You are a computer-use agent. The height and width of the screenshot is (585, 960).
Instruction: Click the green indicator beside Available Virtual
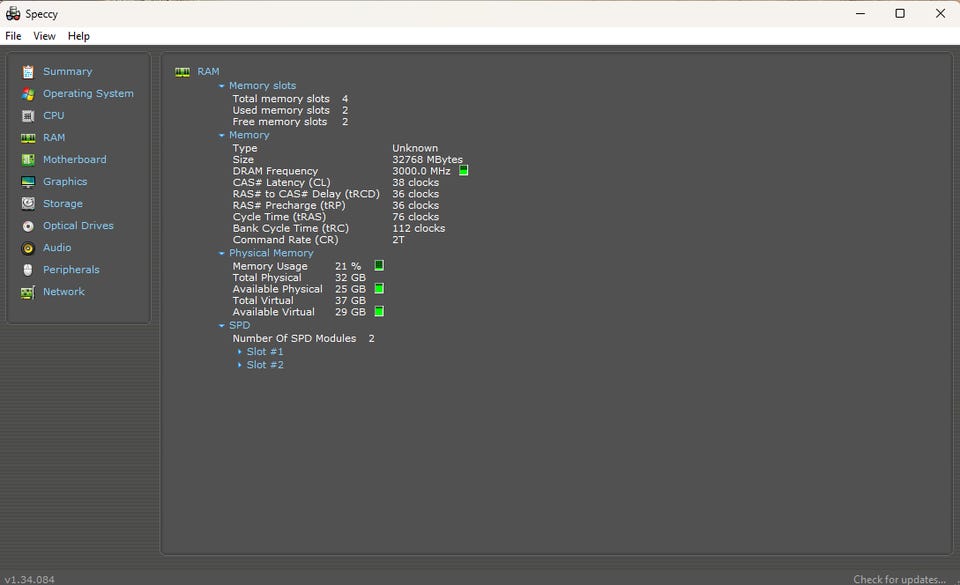(379, 311)
